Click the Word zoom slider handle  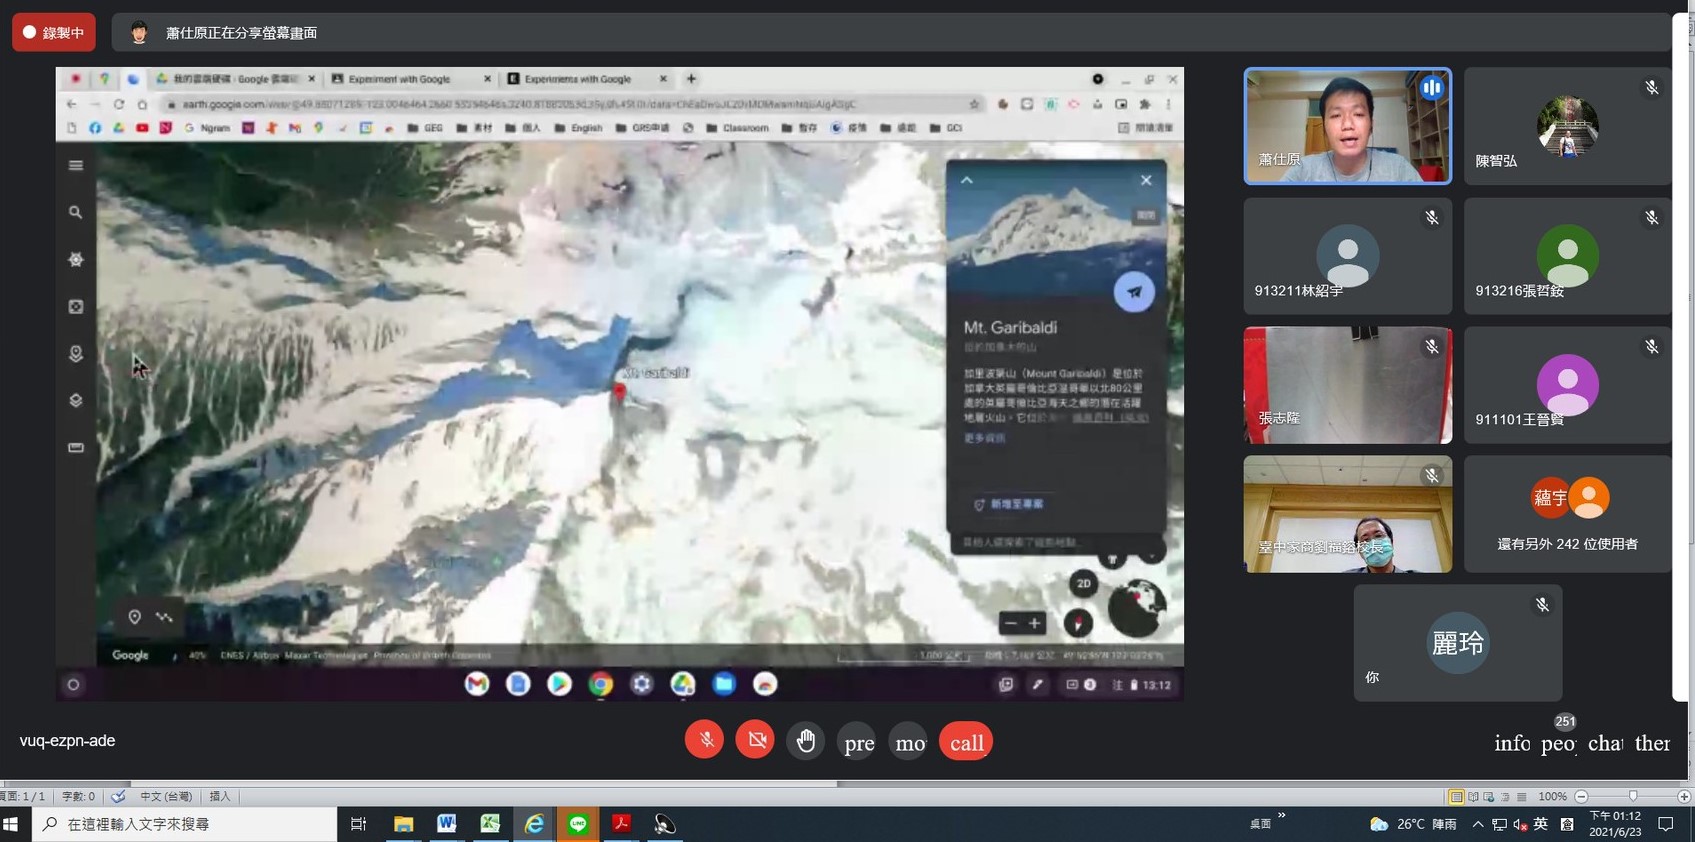coord(1633,796)
